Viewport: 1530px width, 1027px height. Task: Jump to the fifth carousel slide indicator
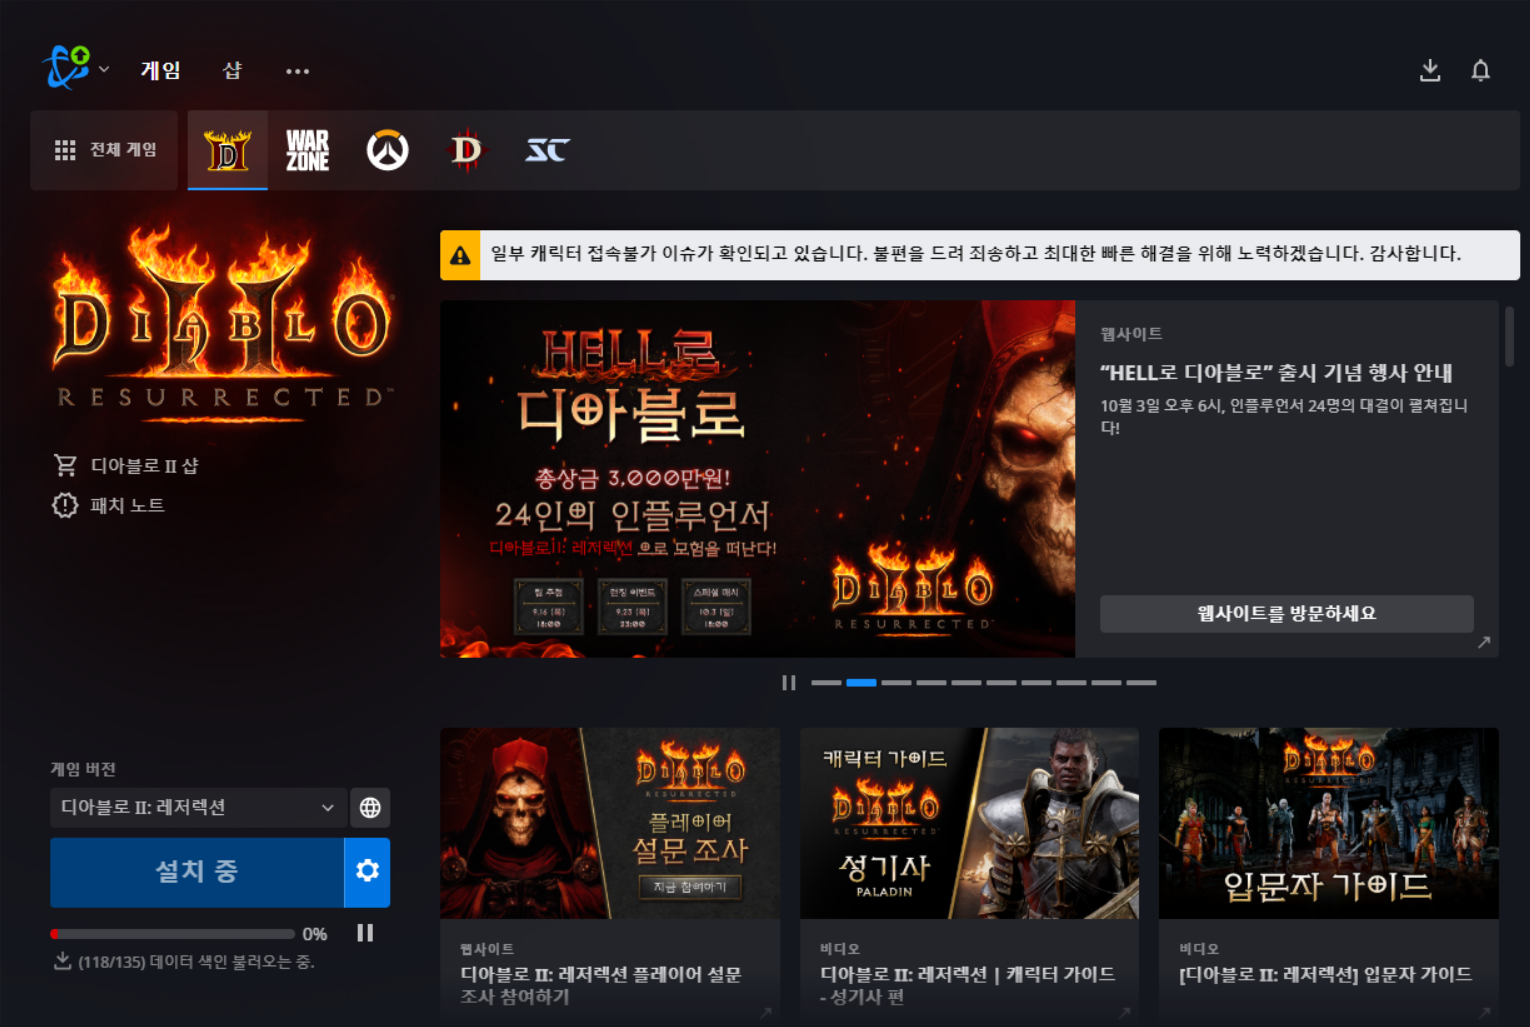point(966,683)
